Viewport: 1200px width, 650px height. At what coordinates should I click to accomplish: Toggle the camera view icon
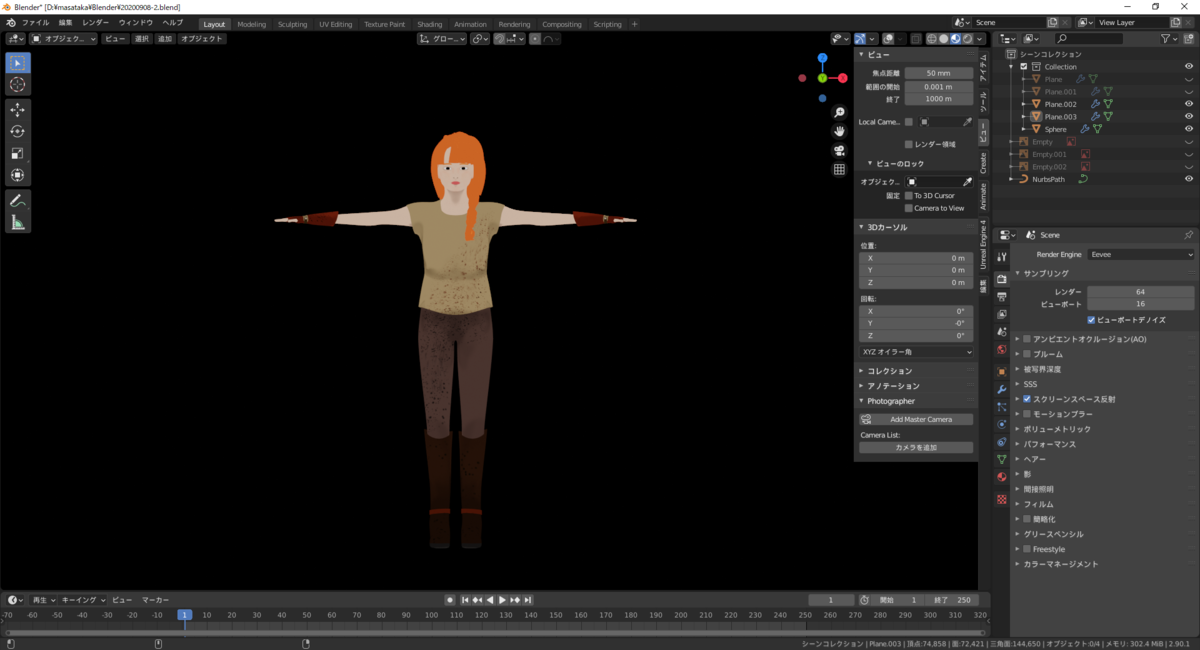point(840,150)
